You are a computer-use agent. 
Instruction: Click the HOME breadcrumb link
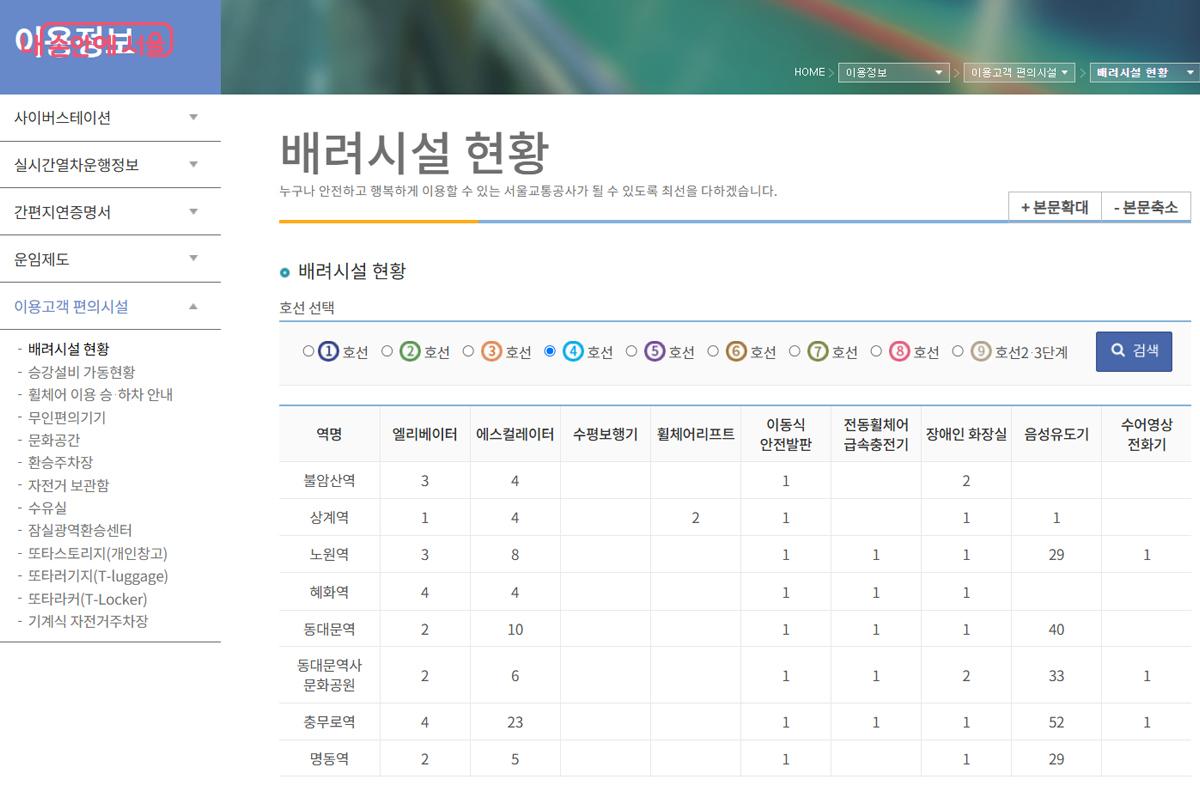coord(809,72)
